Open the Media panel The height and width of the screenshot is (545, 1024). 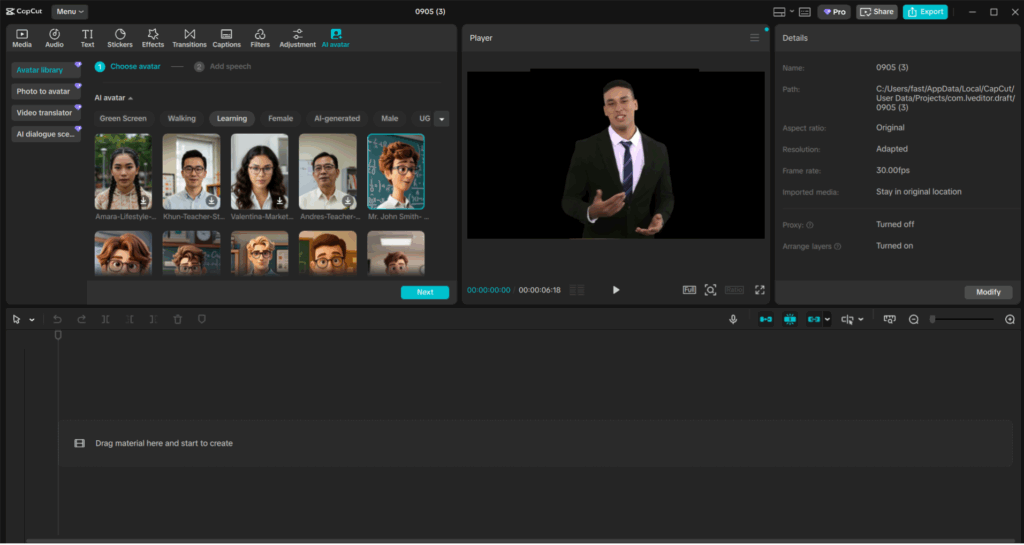click(x=22, y=39)
